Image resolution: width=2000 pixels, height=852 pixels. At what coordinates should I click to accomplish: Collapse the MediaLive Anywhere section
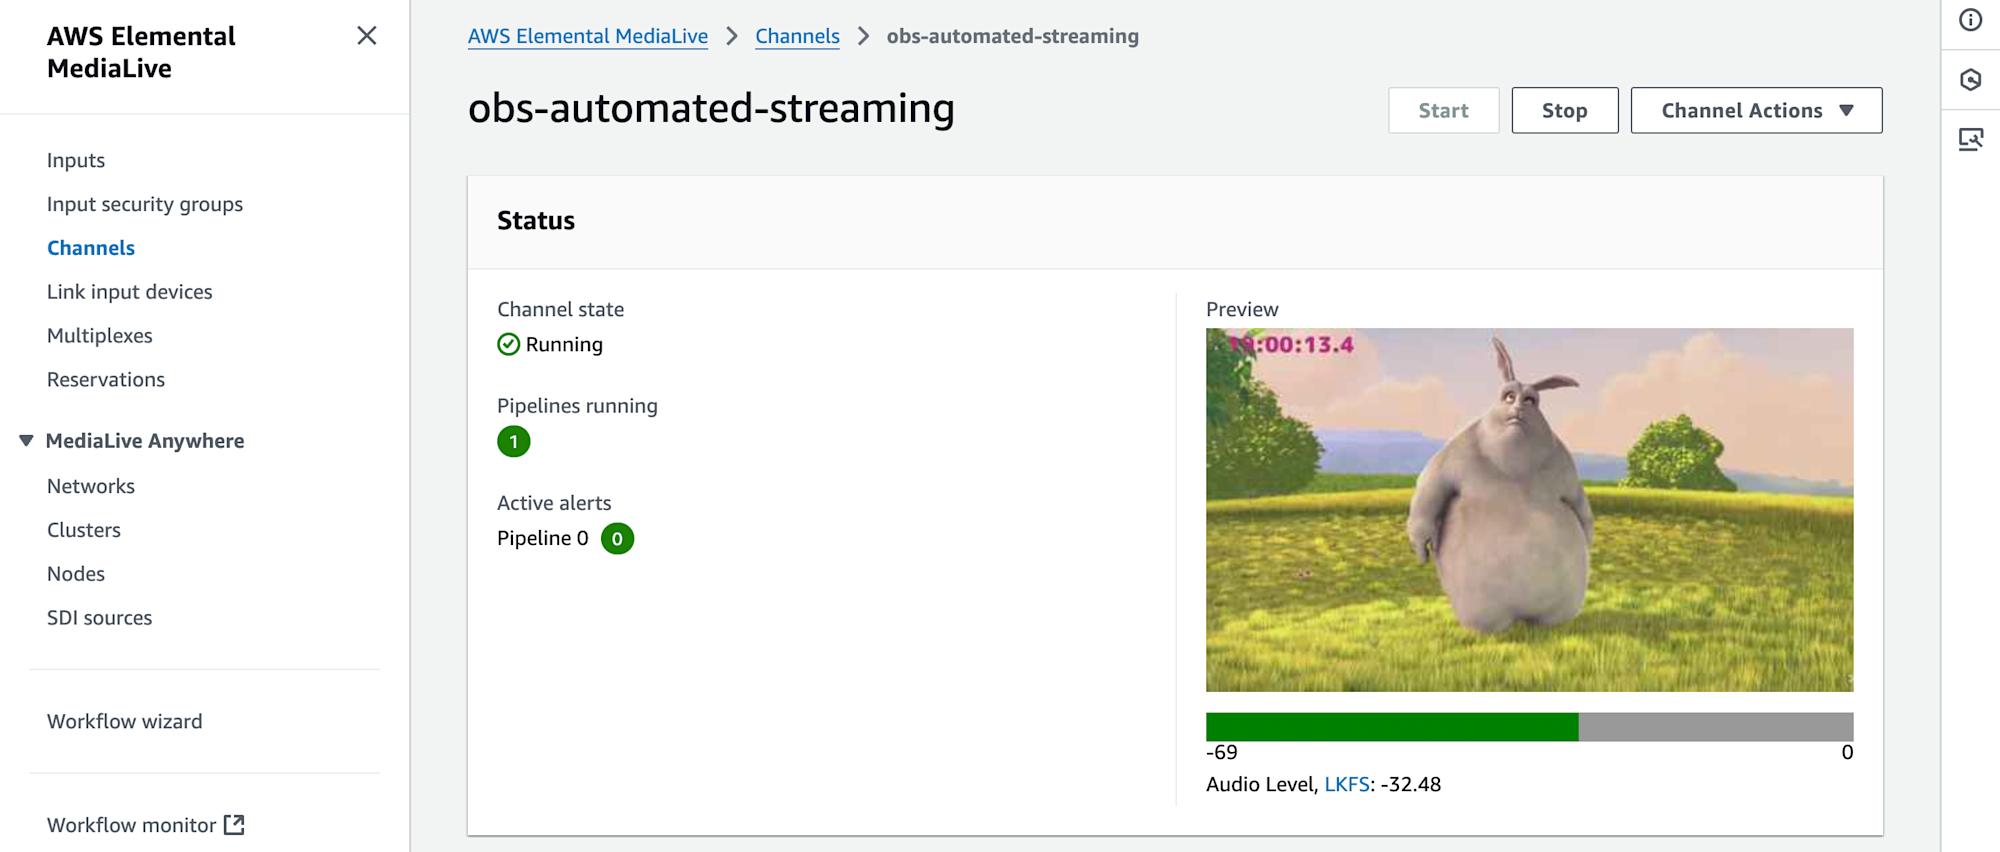[x=26, y=441]
